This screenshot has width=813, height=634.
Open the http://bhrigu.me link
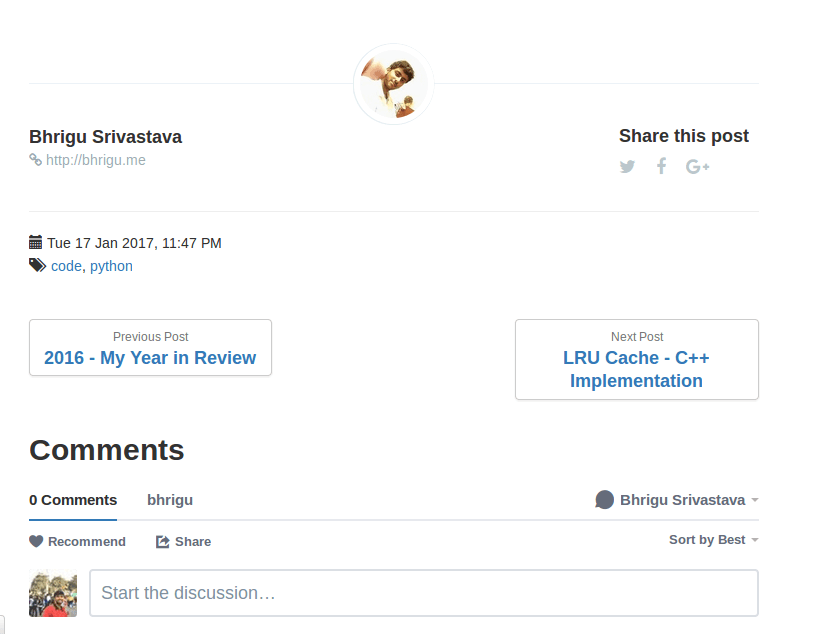(96, 160)
